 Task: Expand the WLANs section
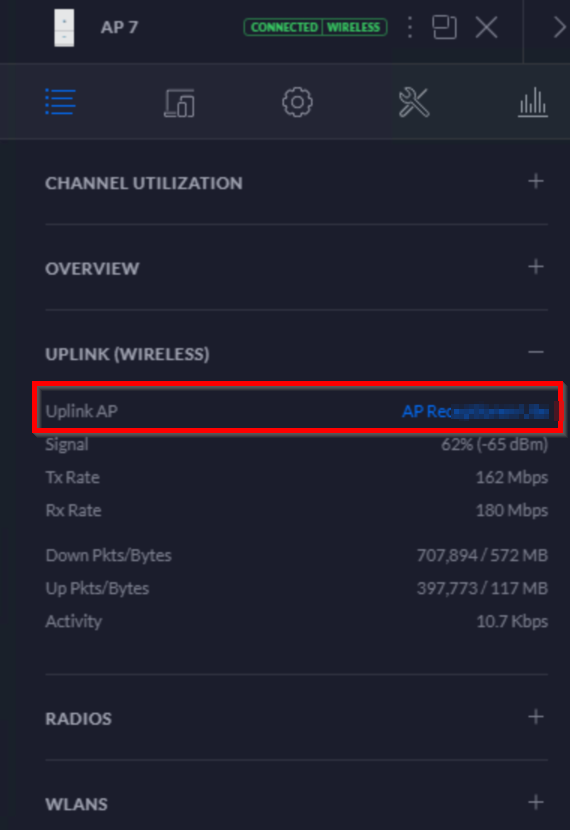coord(536,802)
